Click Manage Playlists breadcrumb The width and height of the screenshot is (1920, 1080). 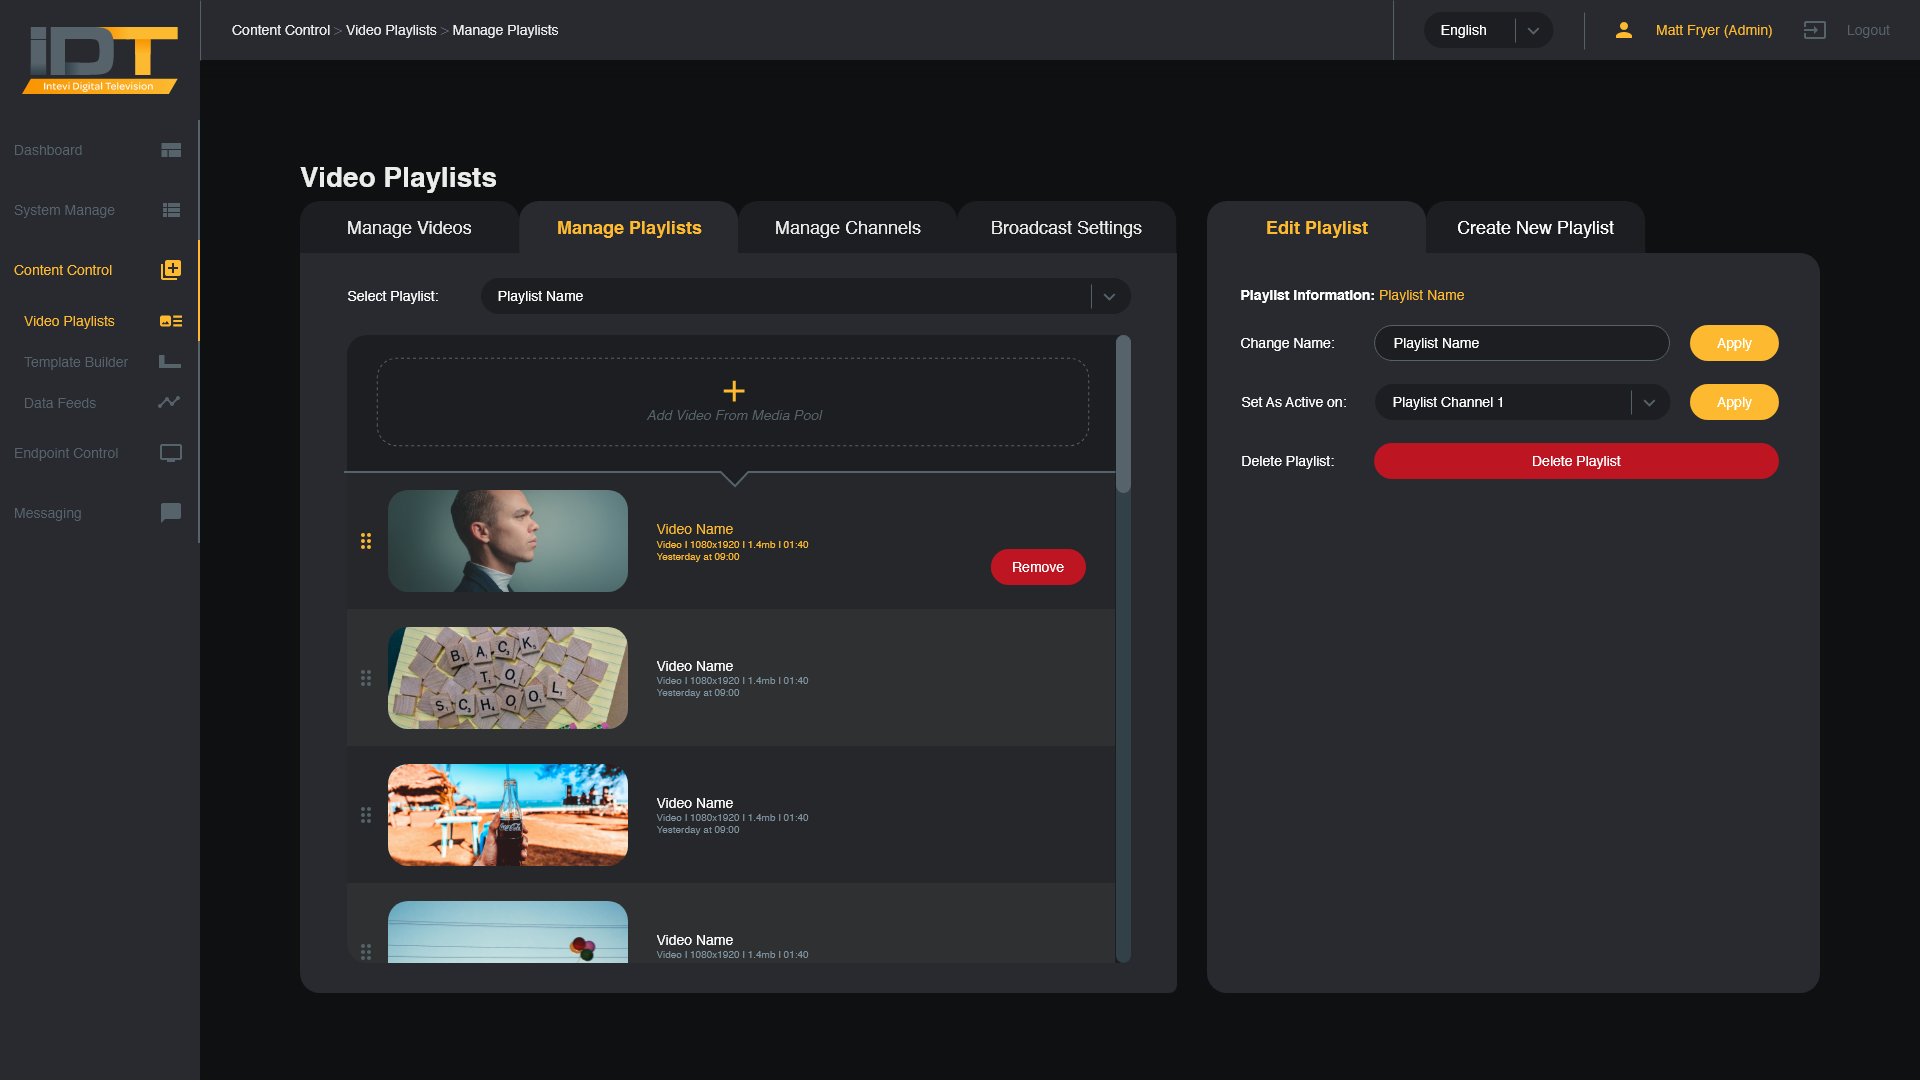point(505,30)
